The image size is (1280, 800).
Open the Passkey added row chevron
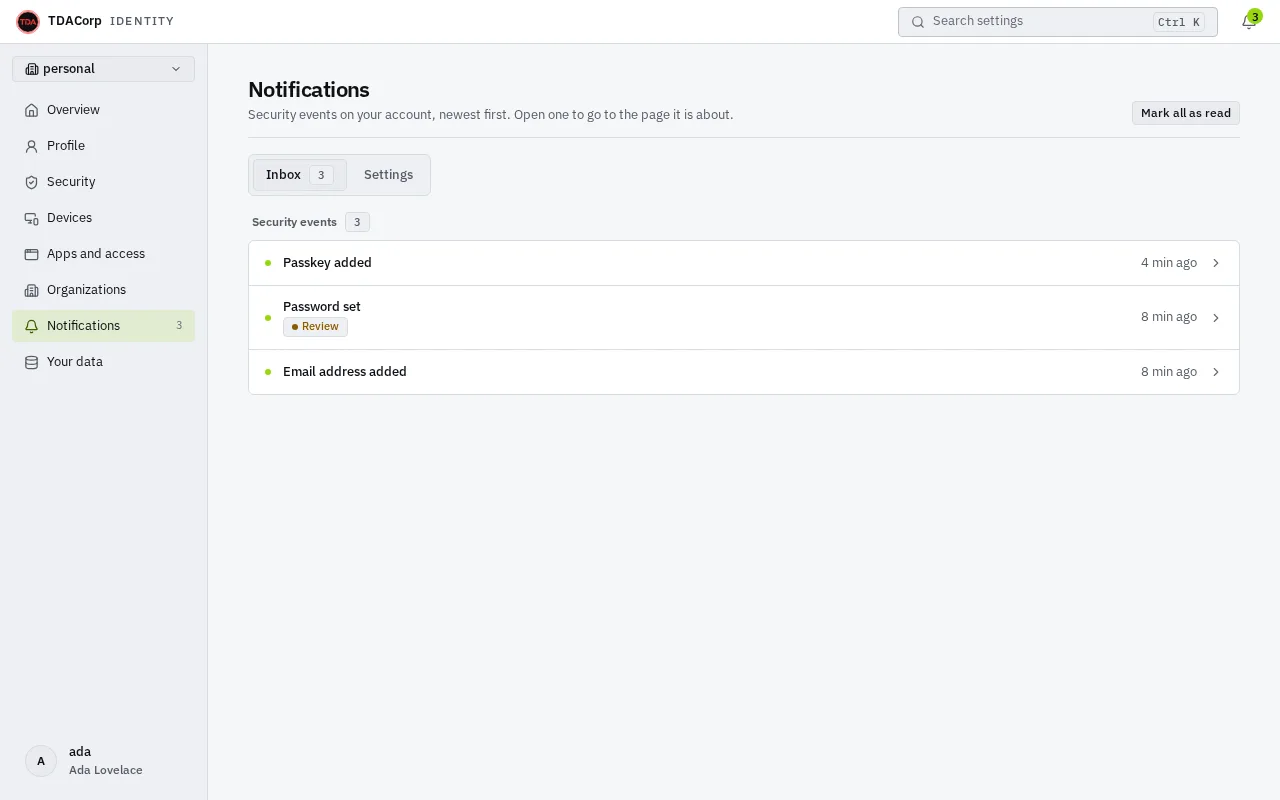coord(1216,263)
